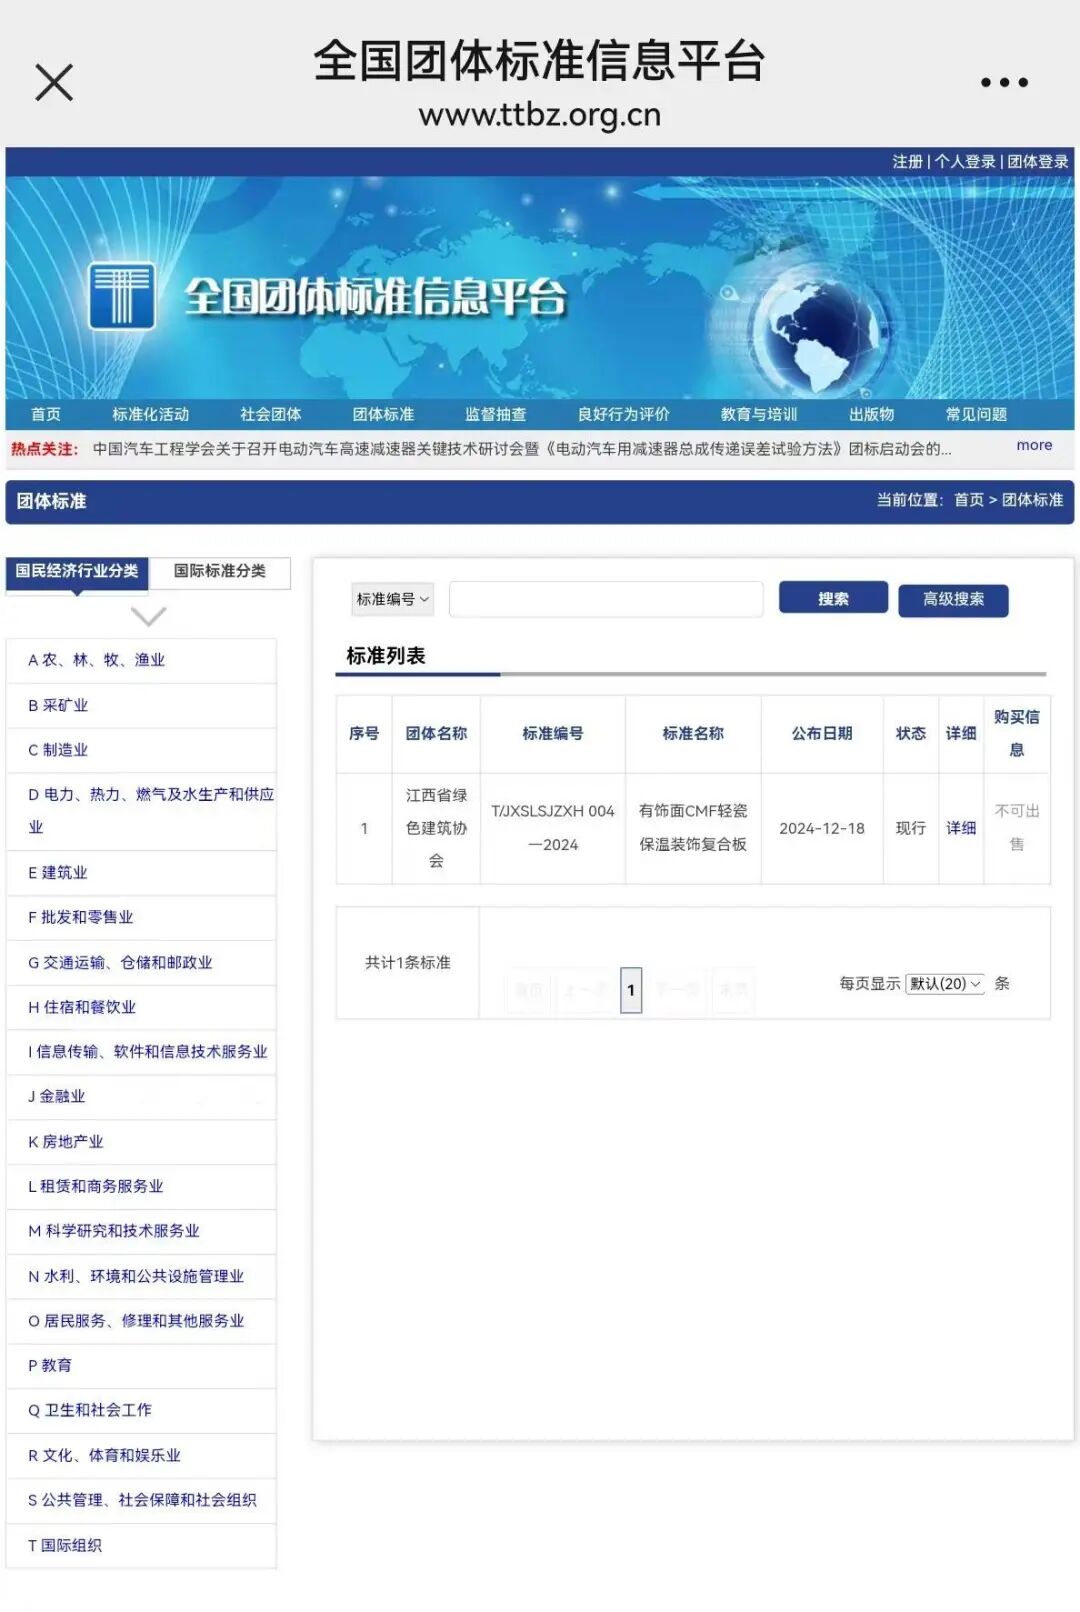
Task: Click the platform logo icon in banner
Action: click(x=122, y=296)
